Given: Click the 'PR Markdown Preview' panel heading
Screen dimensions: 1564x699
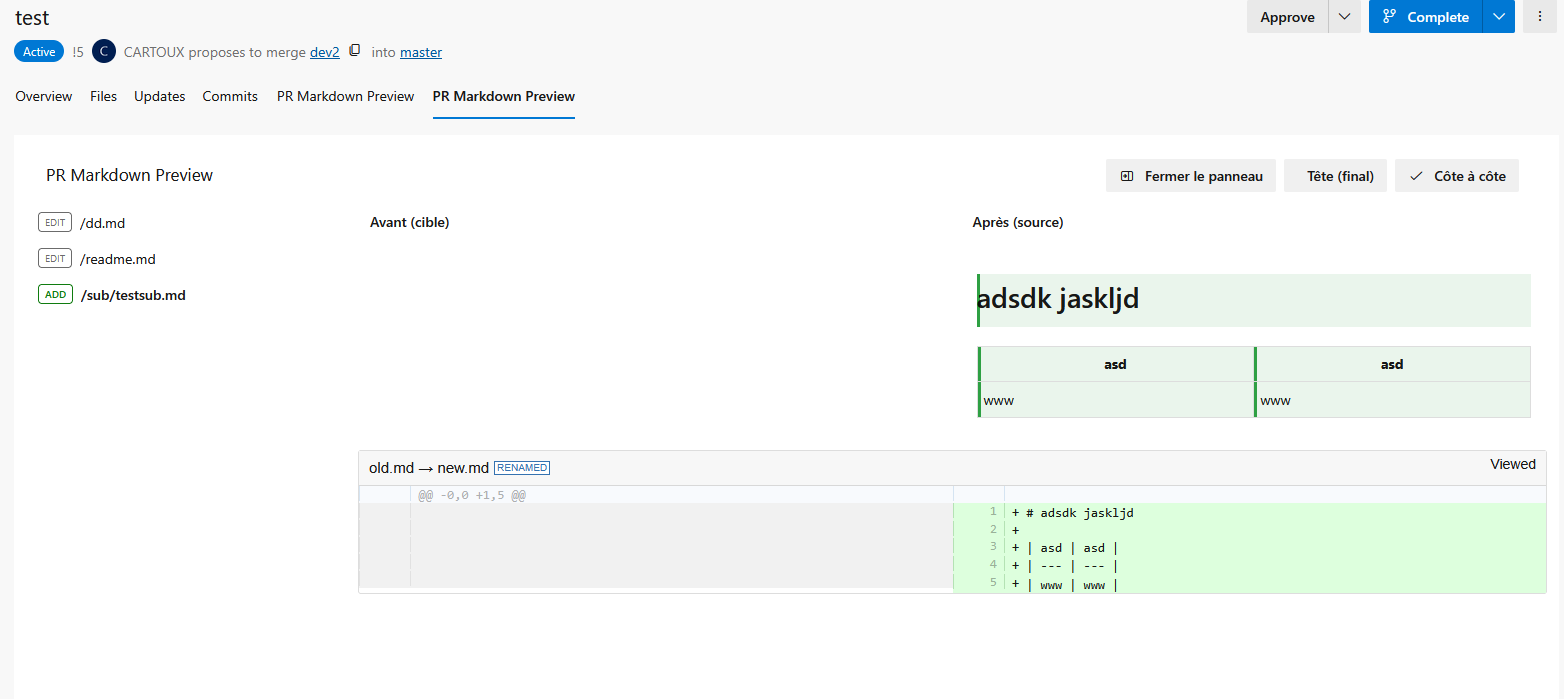Looking at the screenshot, I should coord(129,175).
